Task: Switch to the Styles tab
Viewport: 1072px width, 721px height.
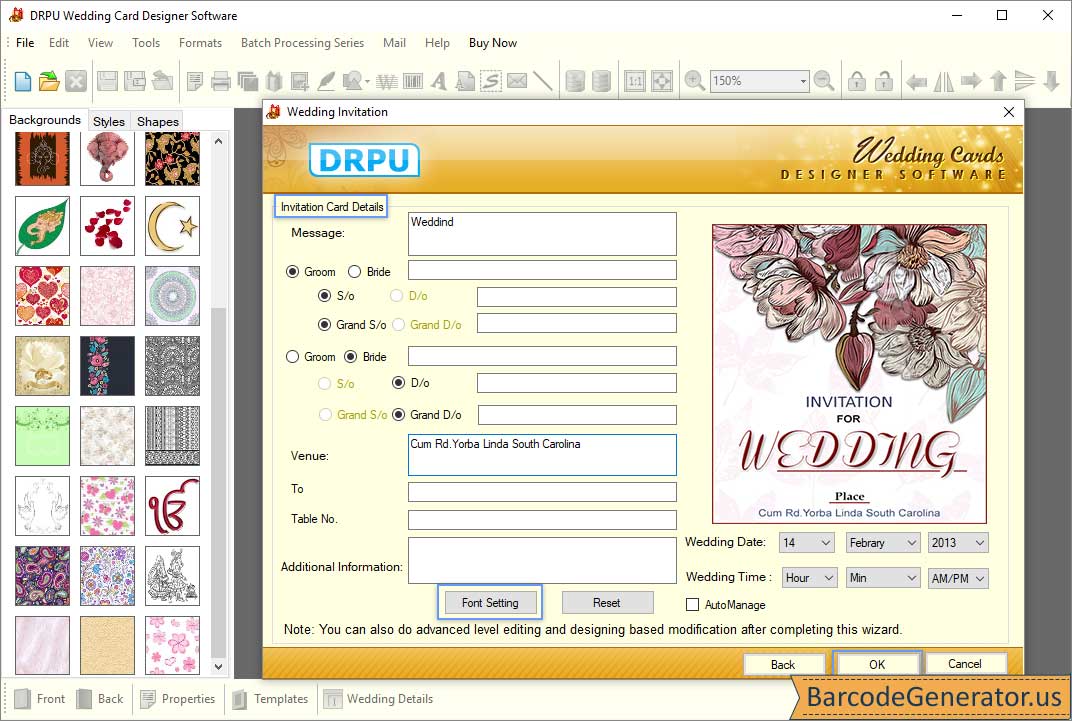Action: 109,121
